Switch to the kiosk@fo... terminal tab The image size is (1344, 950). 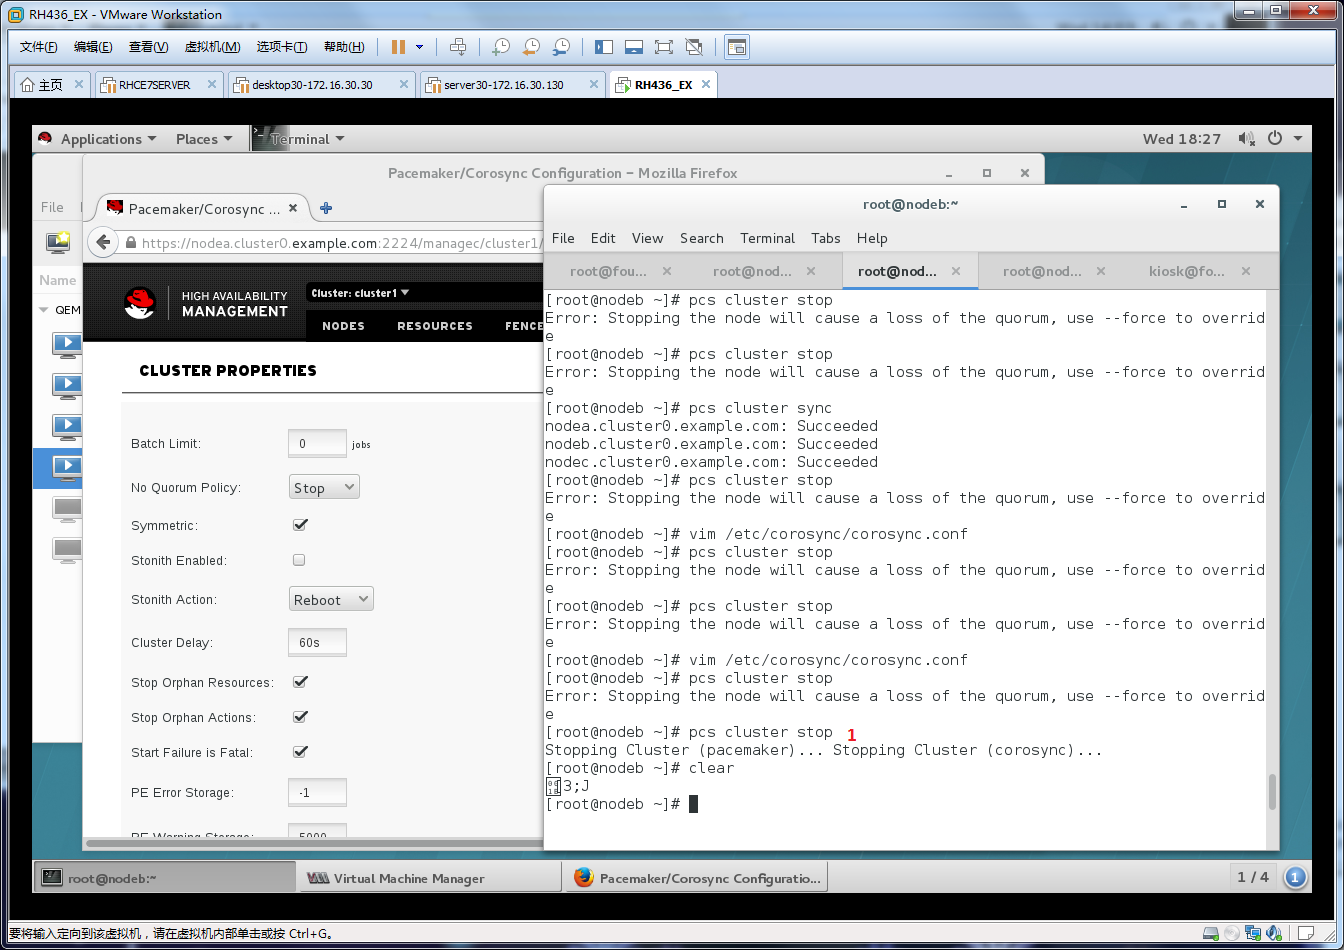[1186, 271]
